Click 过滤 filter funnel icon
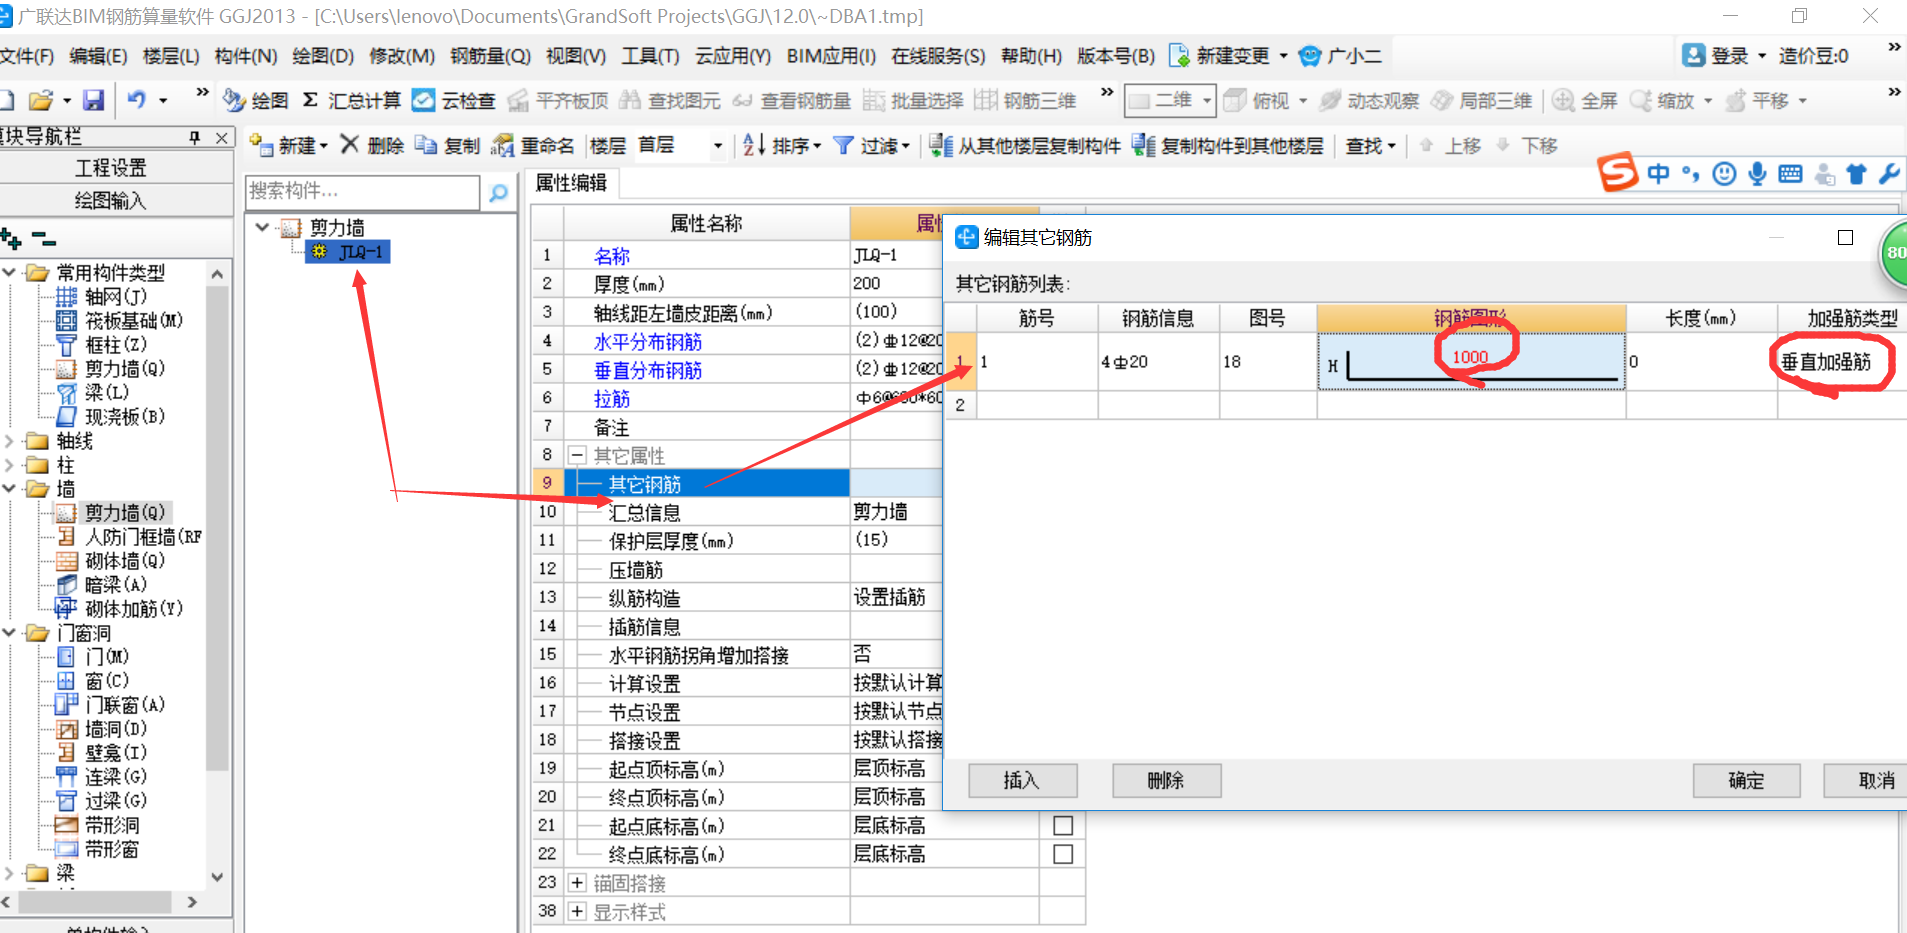This screenshot has width=1907, height=933. pyautogui.click(x=844, y=145)
